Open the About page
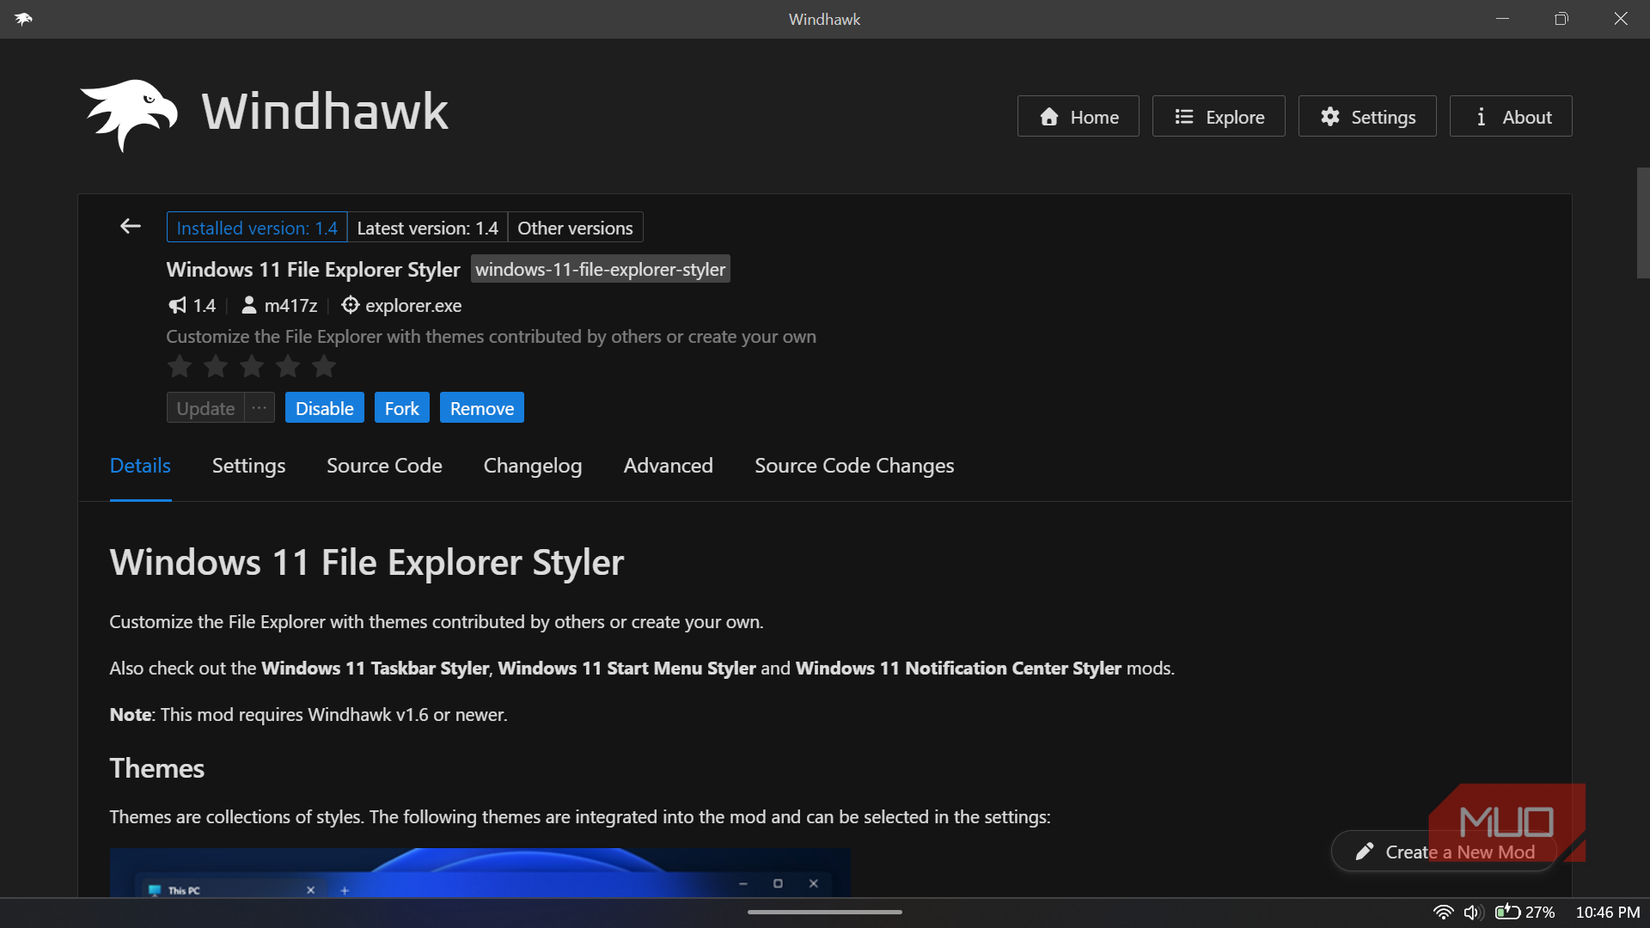 1511,117
